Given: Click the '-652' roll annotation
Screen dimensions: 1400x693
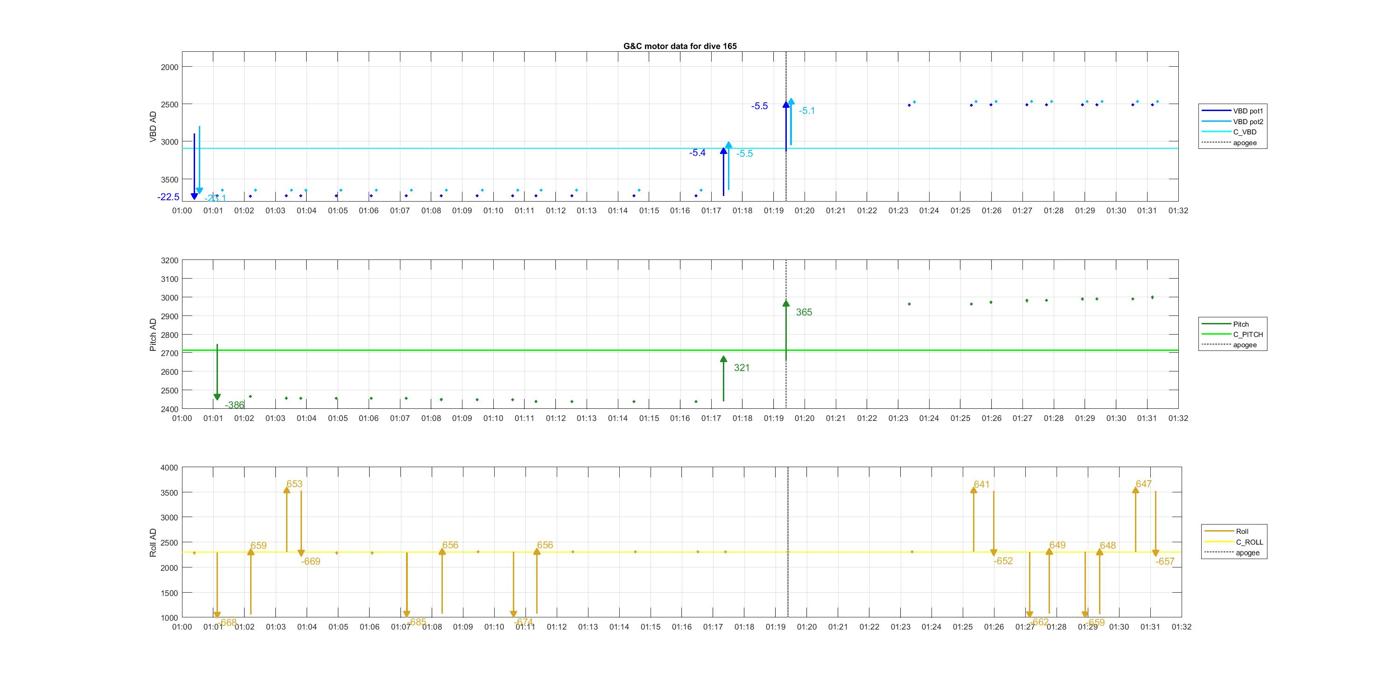Looking at the screenshot, I should tap(1003, 561).
